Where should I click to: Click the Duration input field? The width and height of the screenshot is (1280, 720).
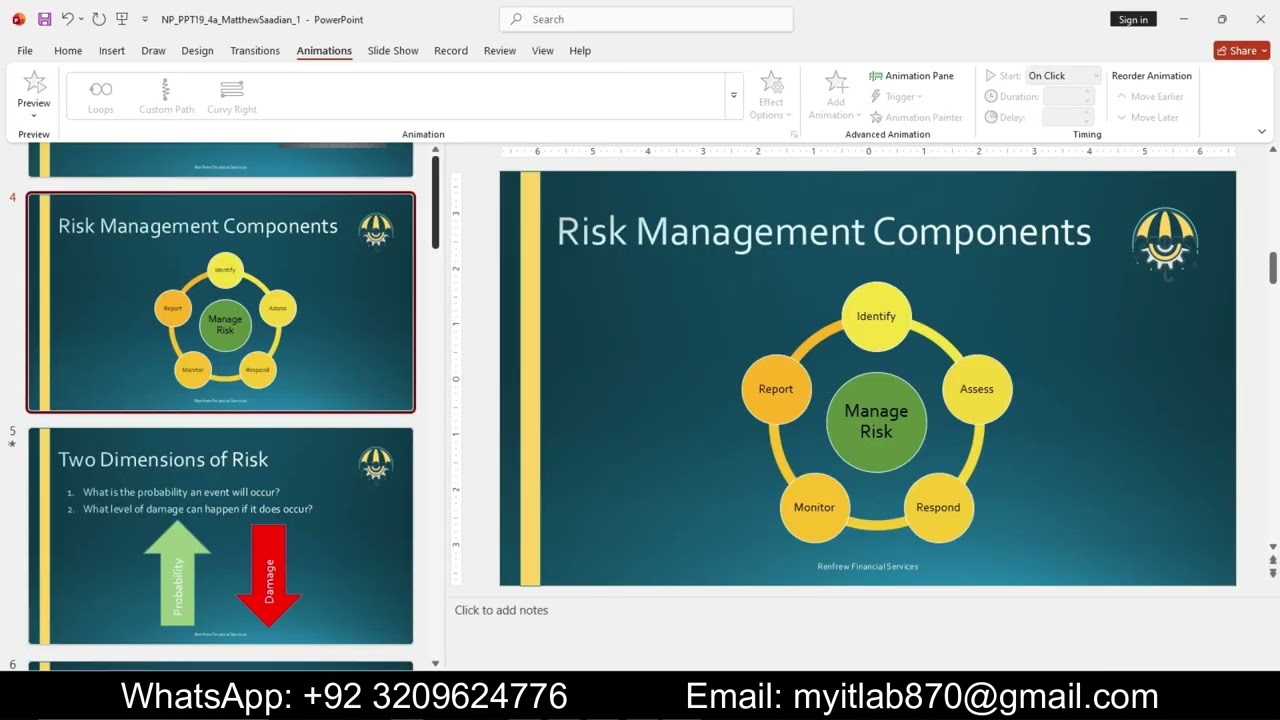coord(1070,97)
